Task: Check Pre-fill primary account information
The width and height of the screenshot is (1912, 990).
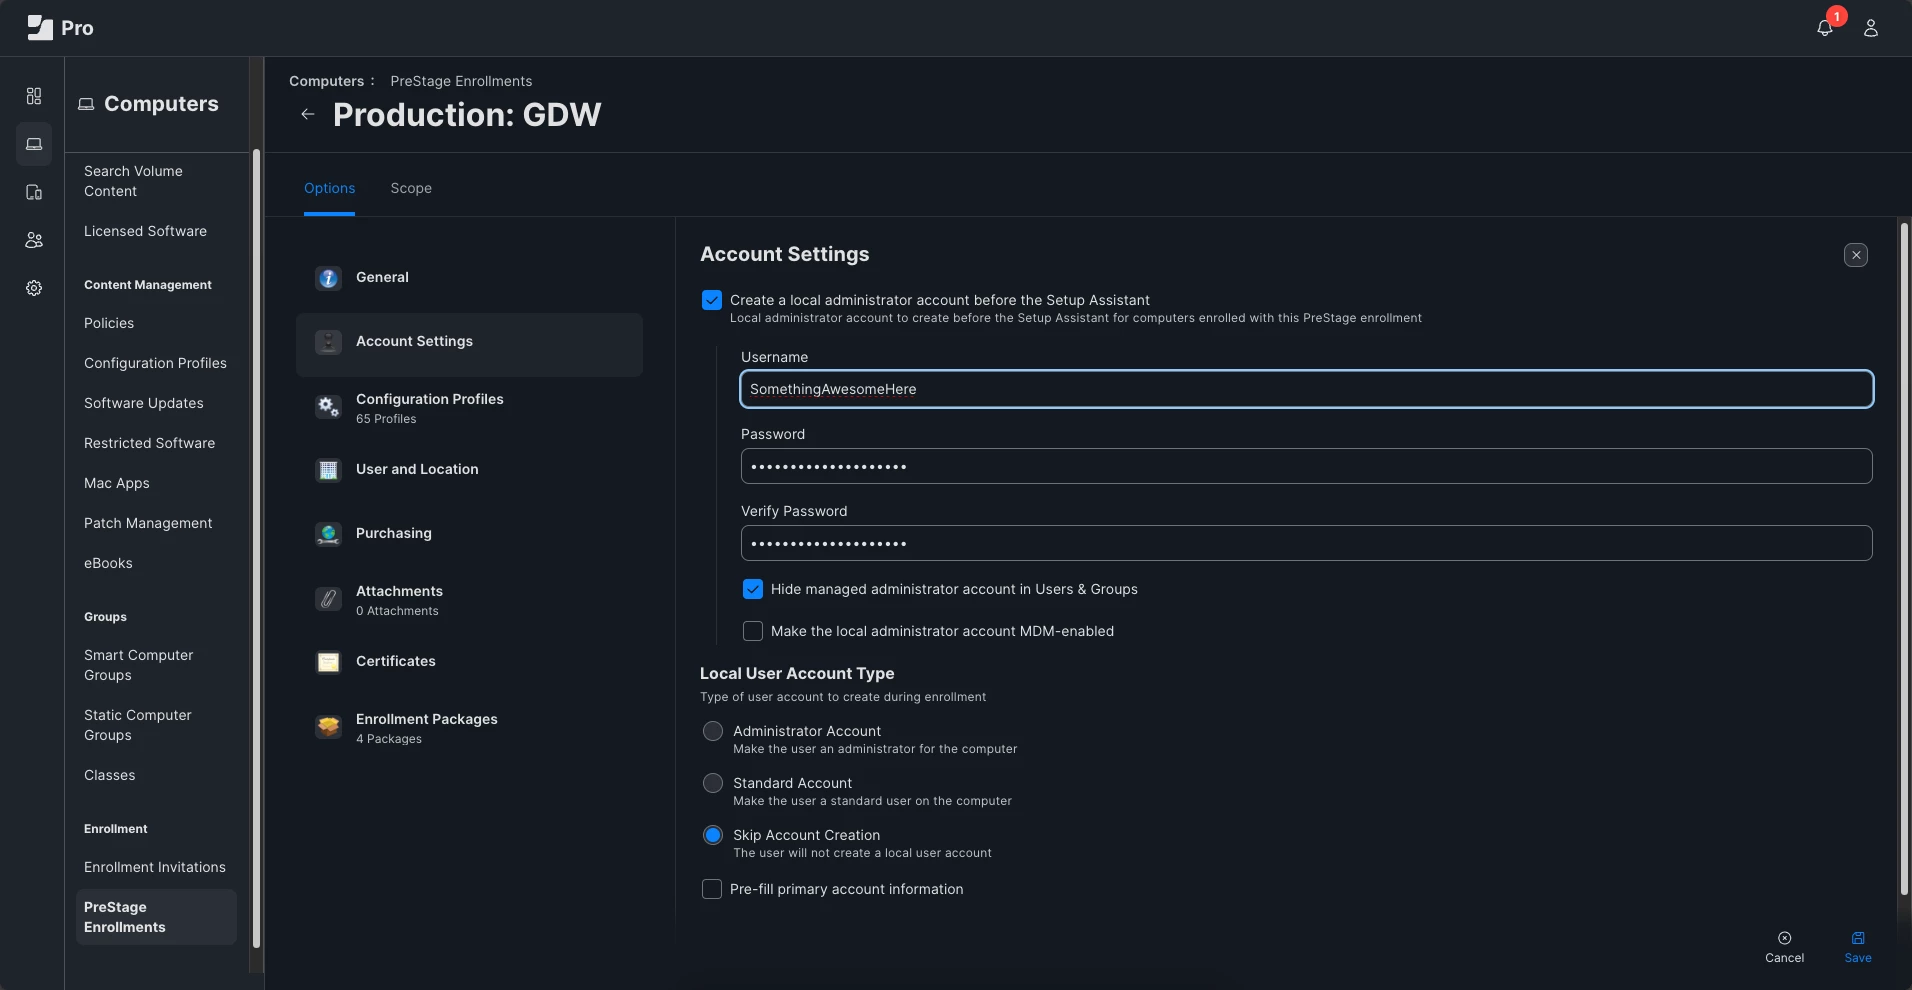Action: click(712, 889)
